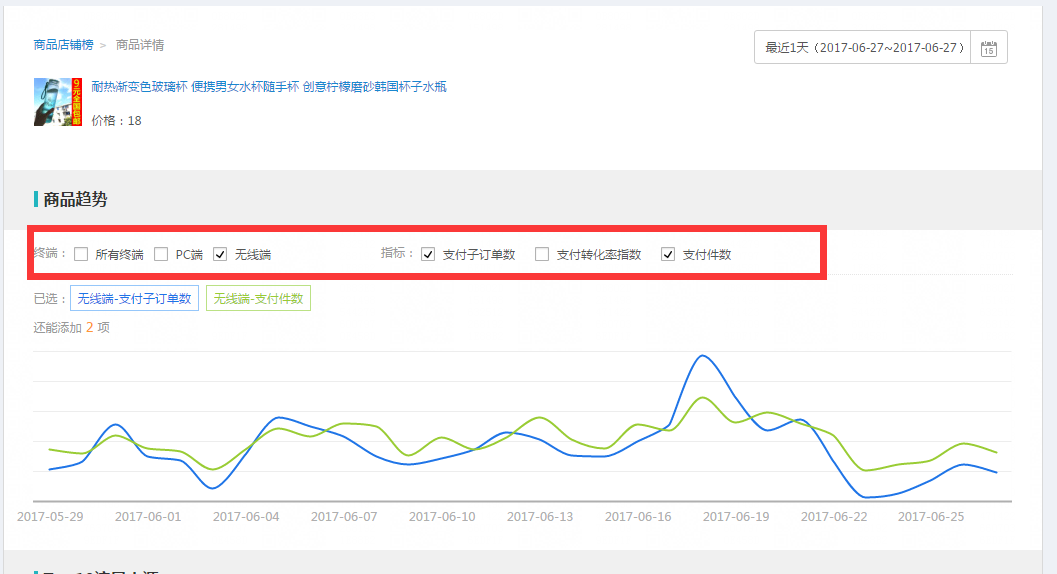Open the 最近1天 date range selector
This screenshot has width=1057, height=574.
point(864,48)
